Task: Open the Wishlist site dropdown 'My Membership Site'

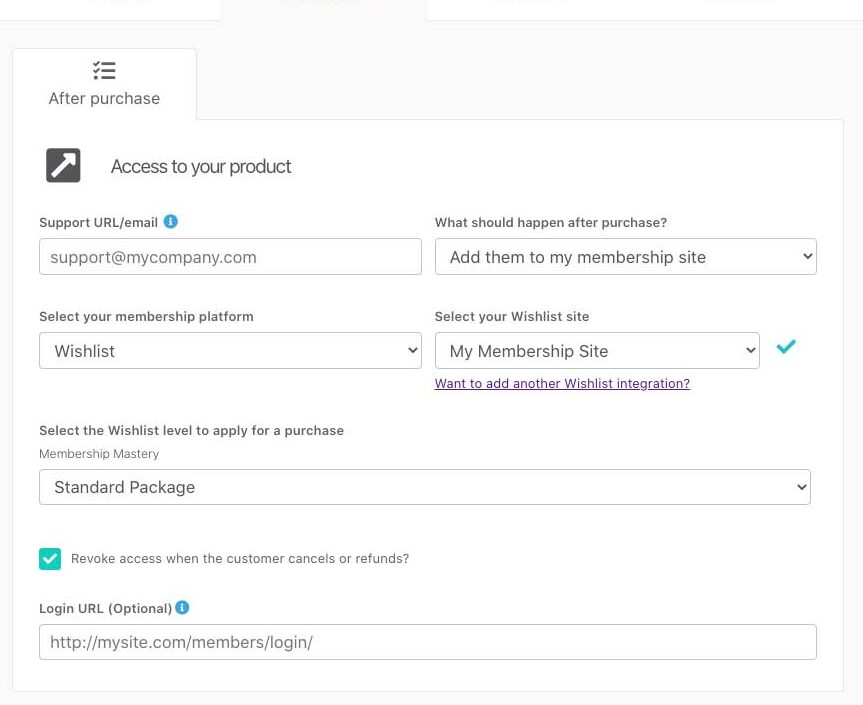Action: pos(597,351)
